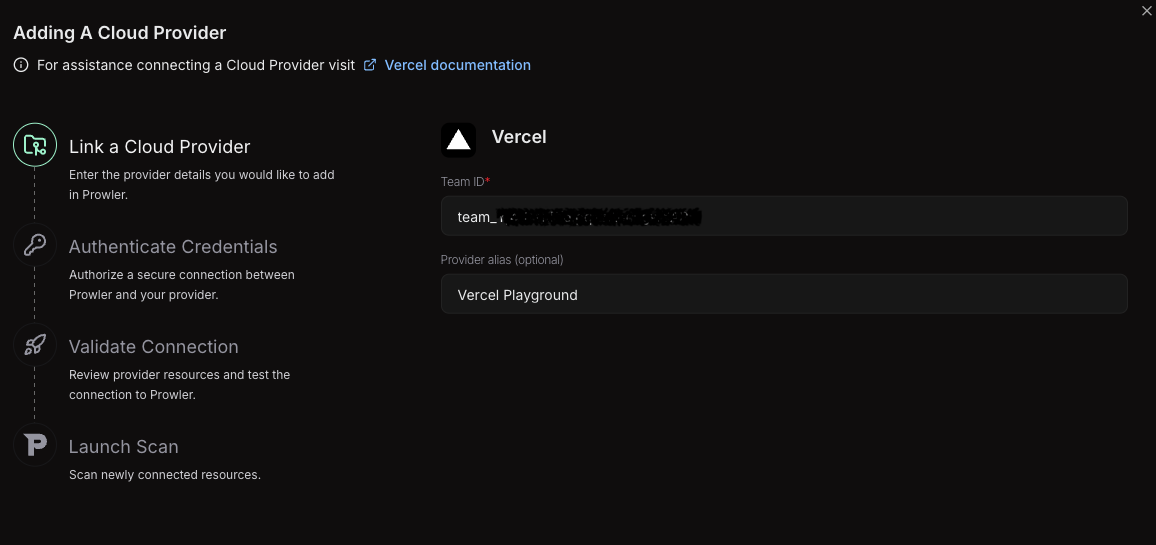Screen dimensions: 1156x545
Task: Click the Validate Connection rocket icon
Action: 35,344
